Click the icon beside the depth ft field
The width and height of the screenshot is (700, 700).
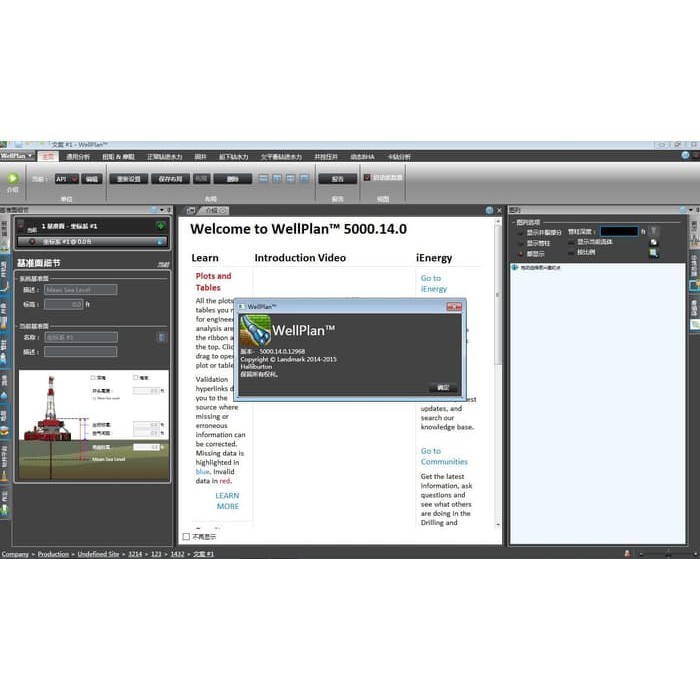point(654,231)
